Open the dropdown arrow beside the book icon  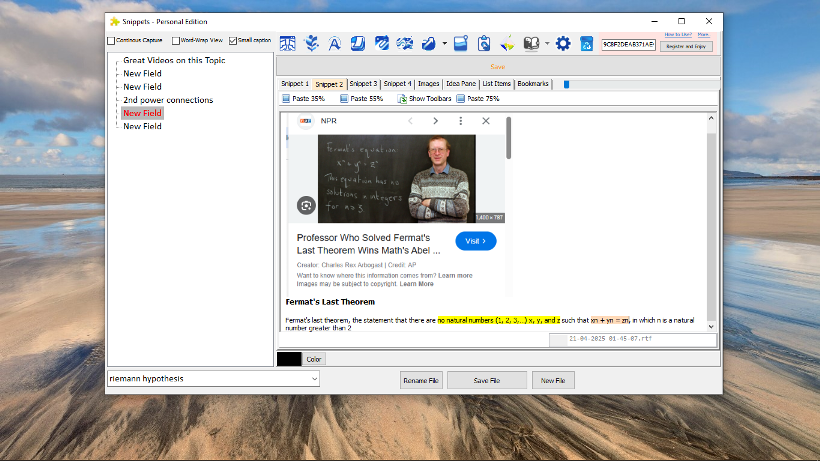coord(547,43)
